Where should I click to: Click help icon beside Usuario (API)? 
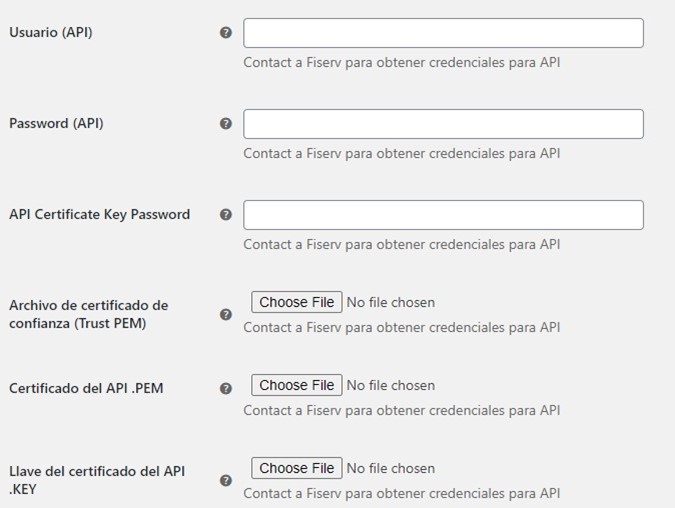click(x=226, y=33)
